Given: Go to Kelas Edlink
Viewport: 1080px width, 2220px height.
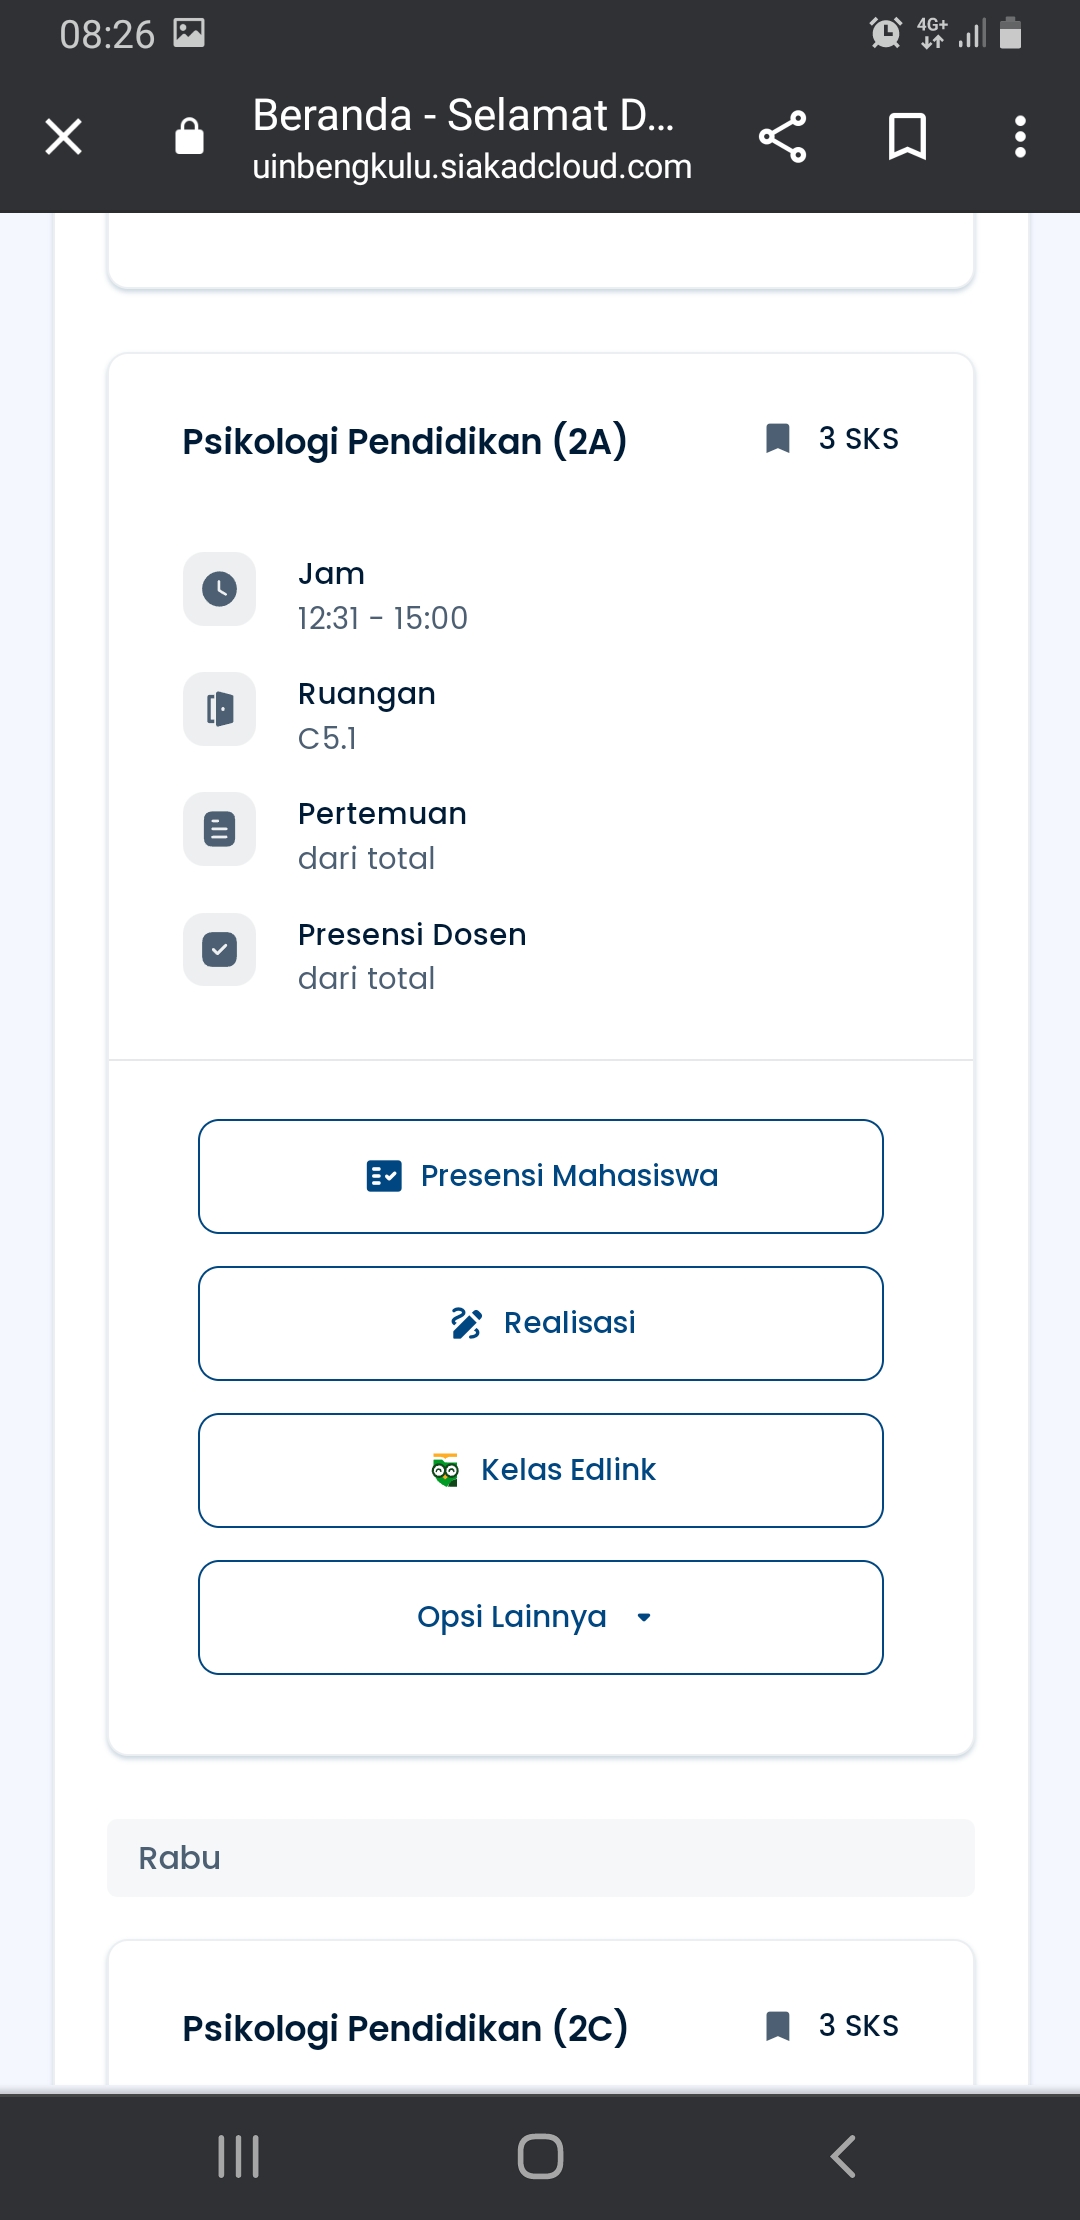Looking at the screenshot, I should point(540,1470).
